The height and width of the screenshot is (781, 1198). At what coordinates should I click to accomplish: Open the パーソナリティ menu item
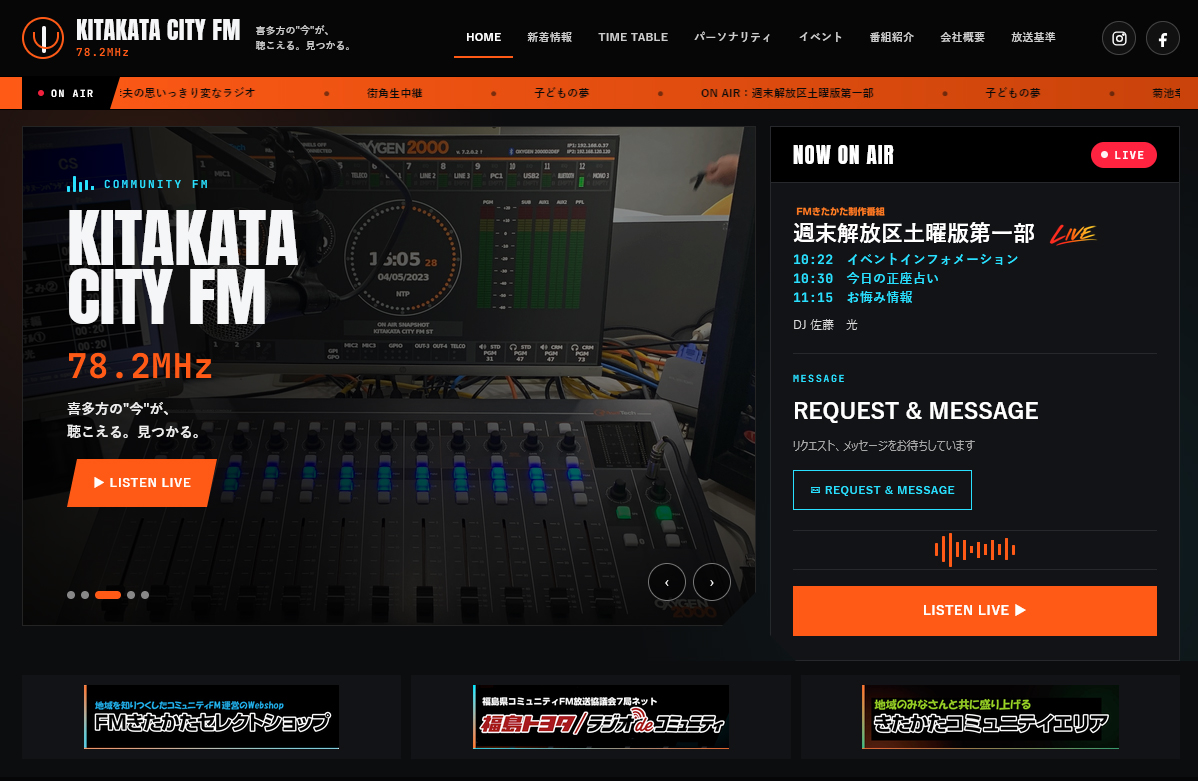click(x=732, y=37)
